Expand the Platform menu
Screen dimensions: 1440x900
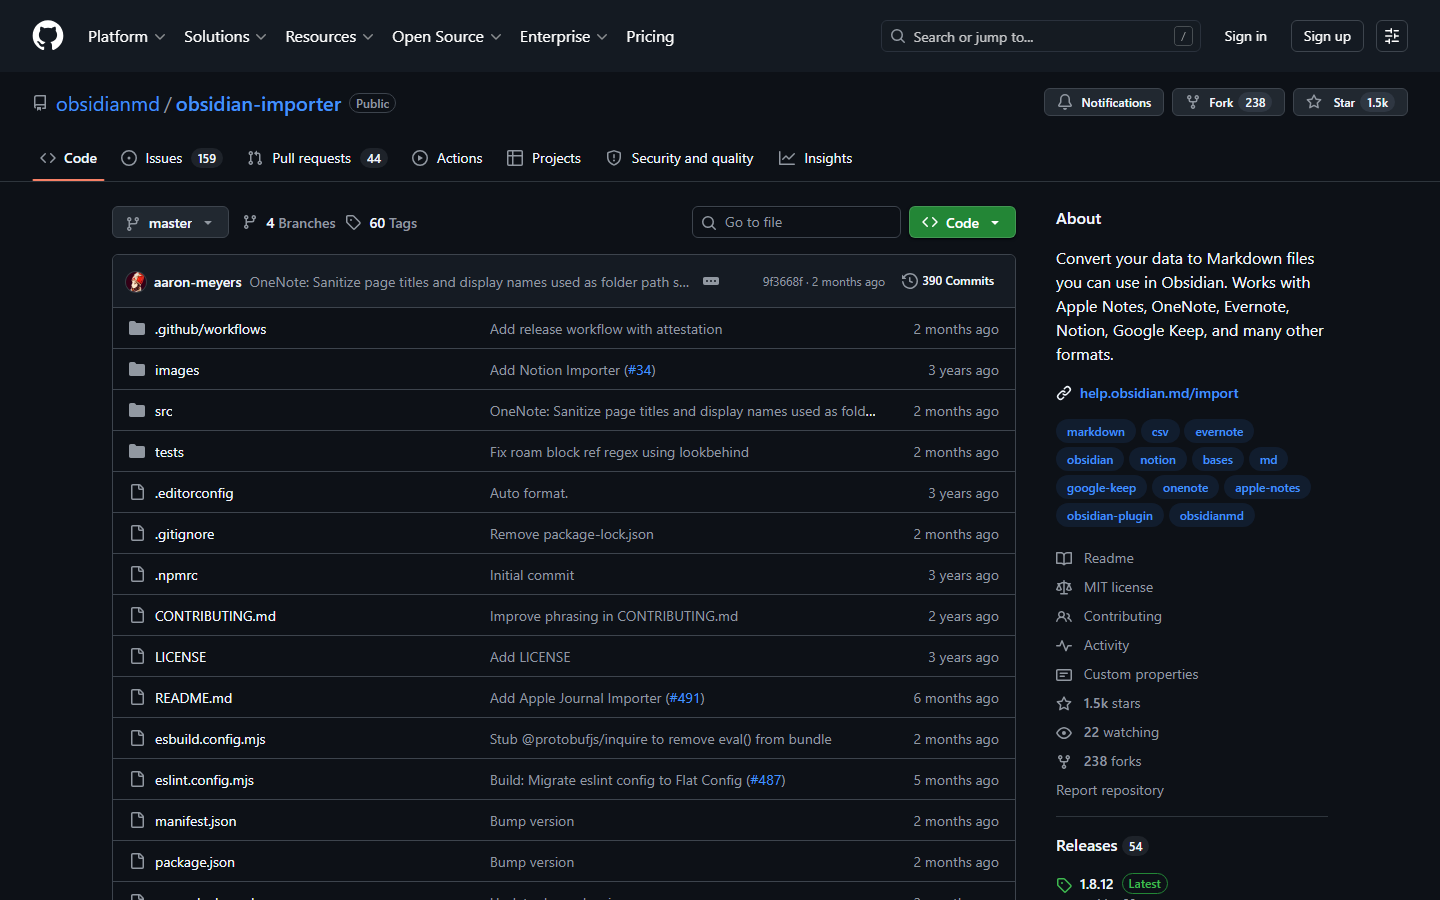(x=126, y=36)
